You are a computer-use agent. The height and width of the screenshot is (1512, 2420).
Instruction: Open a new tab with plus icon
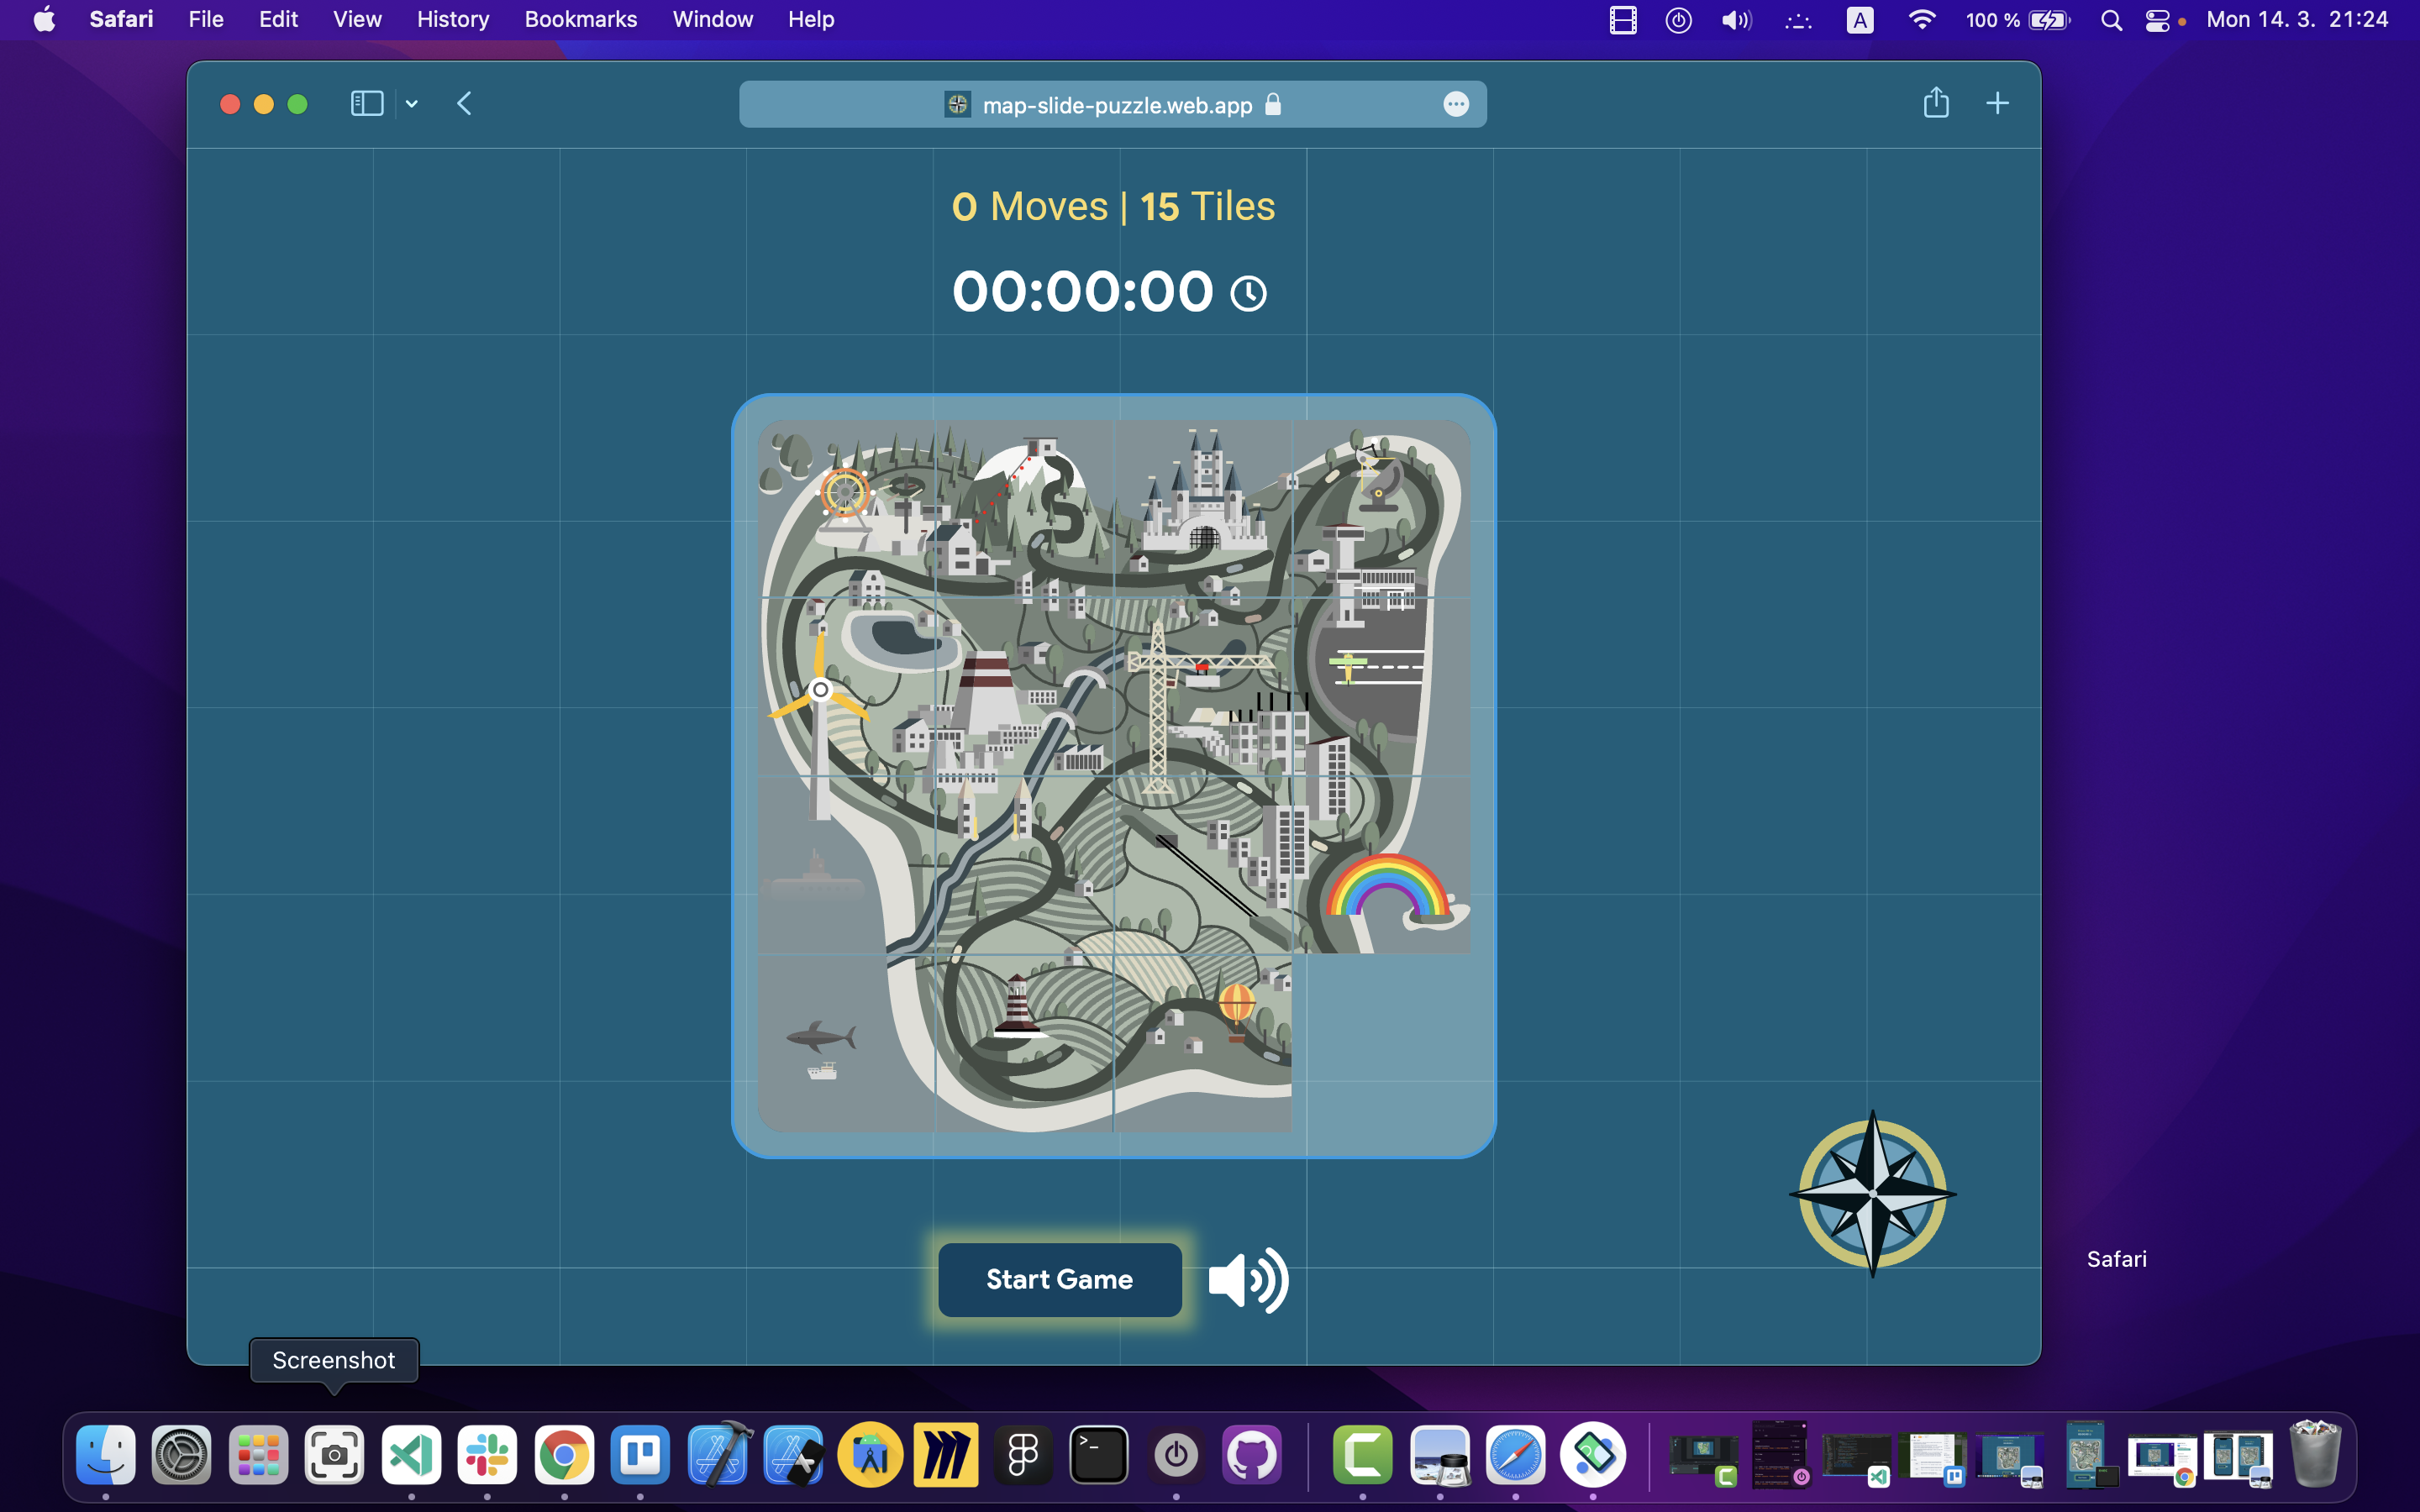1996,103
